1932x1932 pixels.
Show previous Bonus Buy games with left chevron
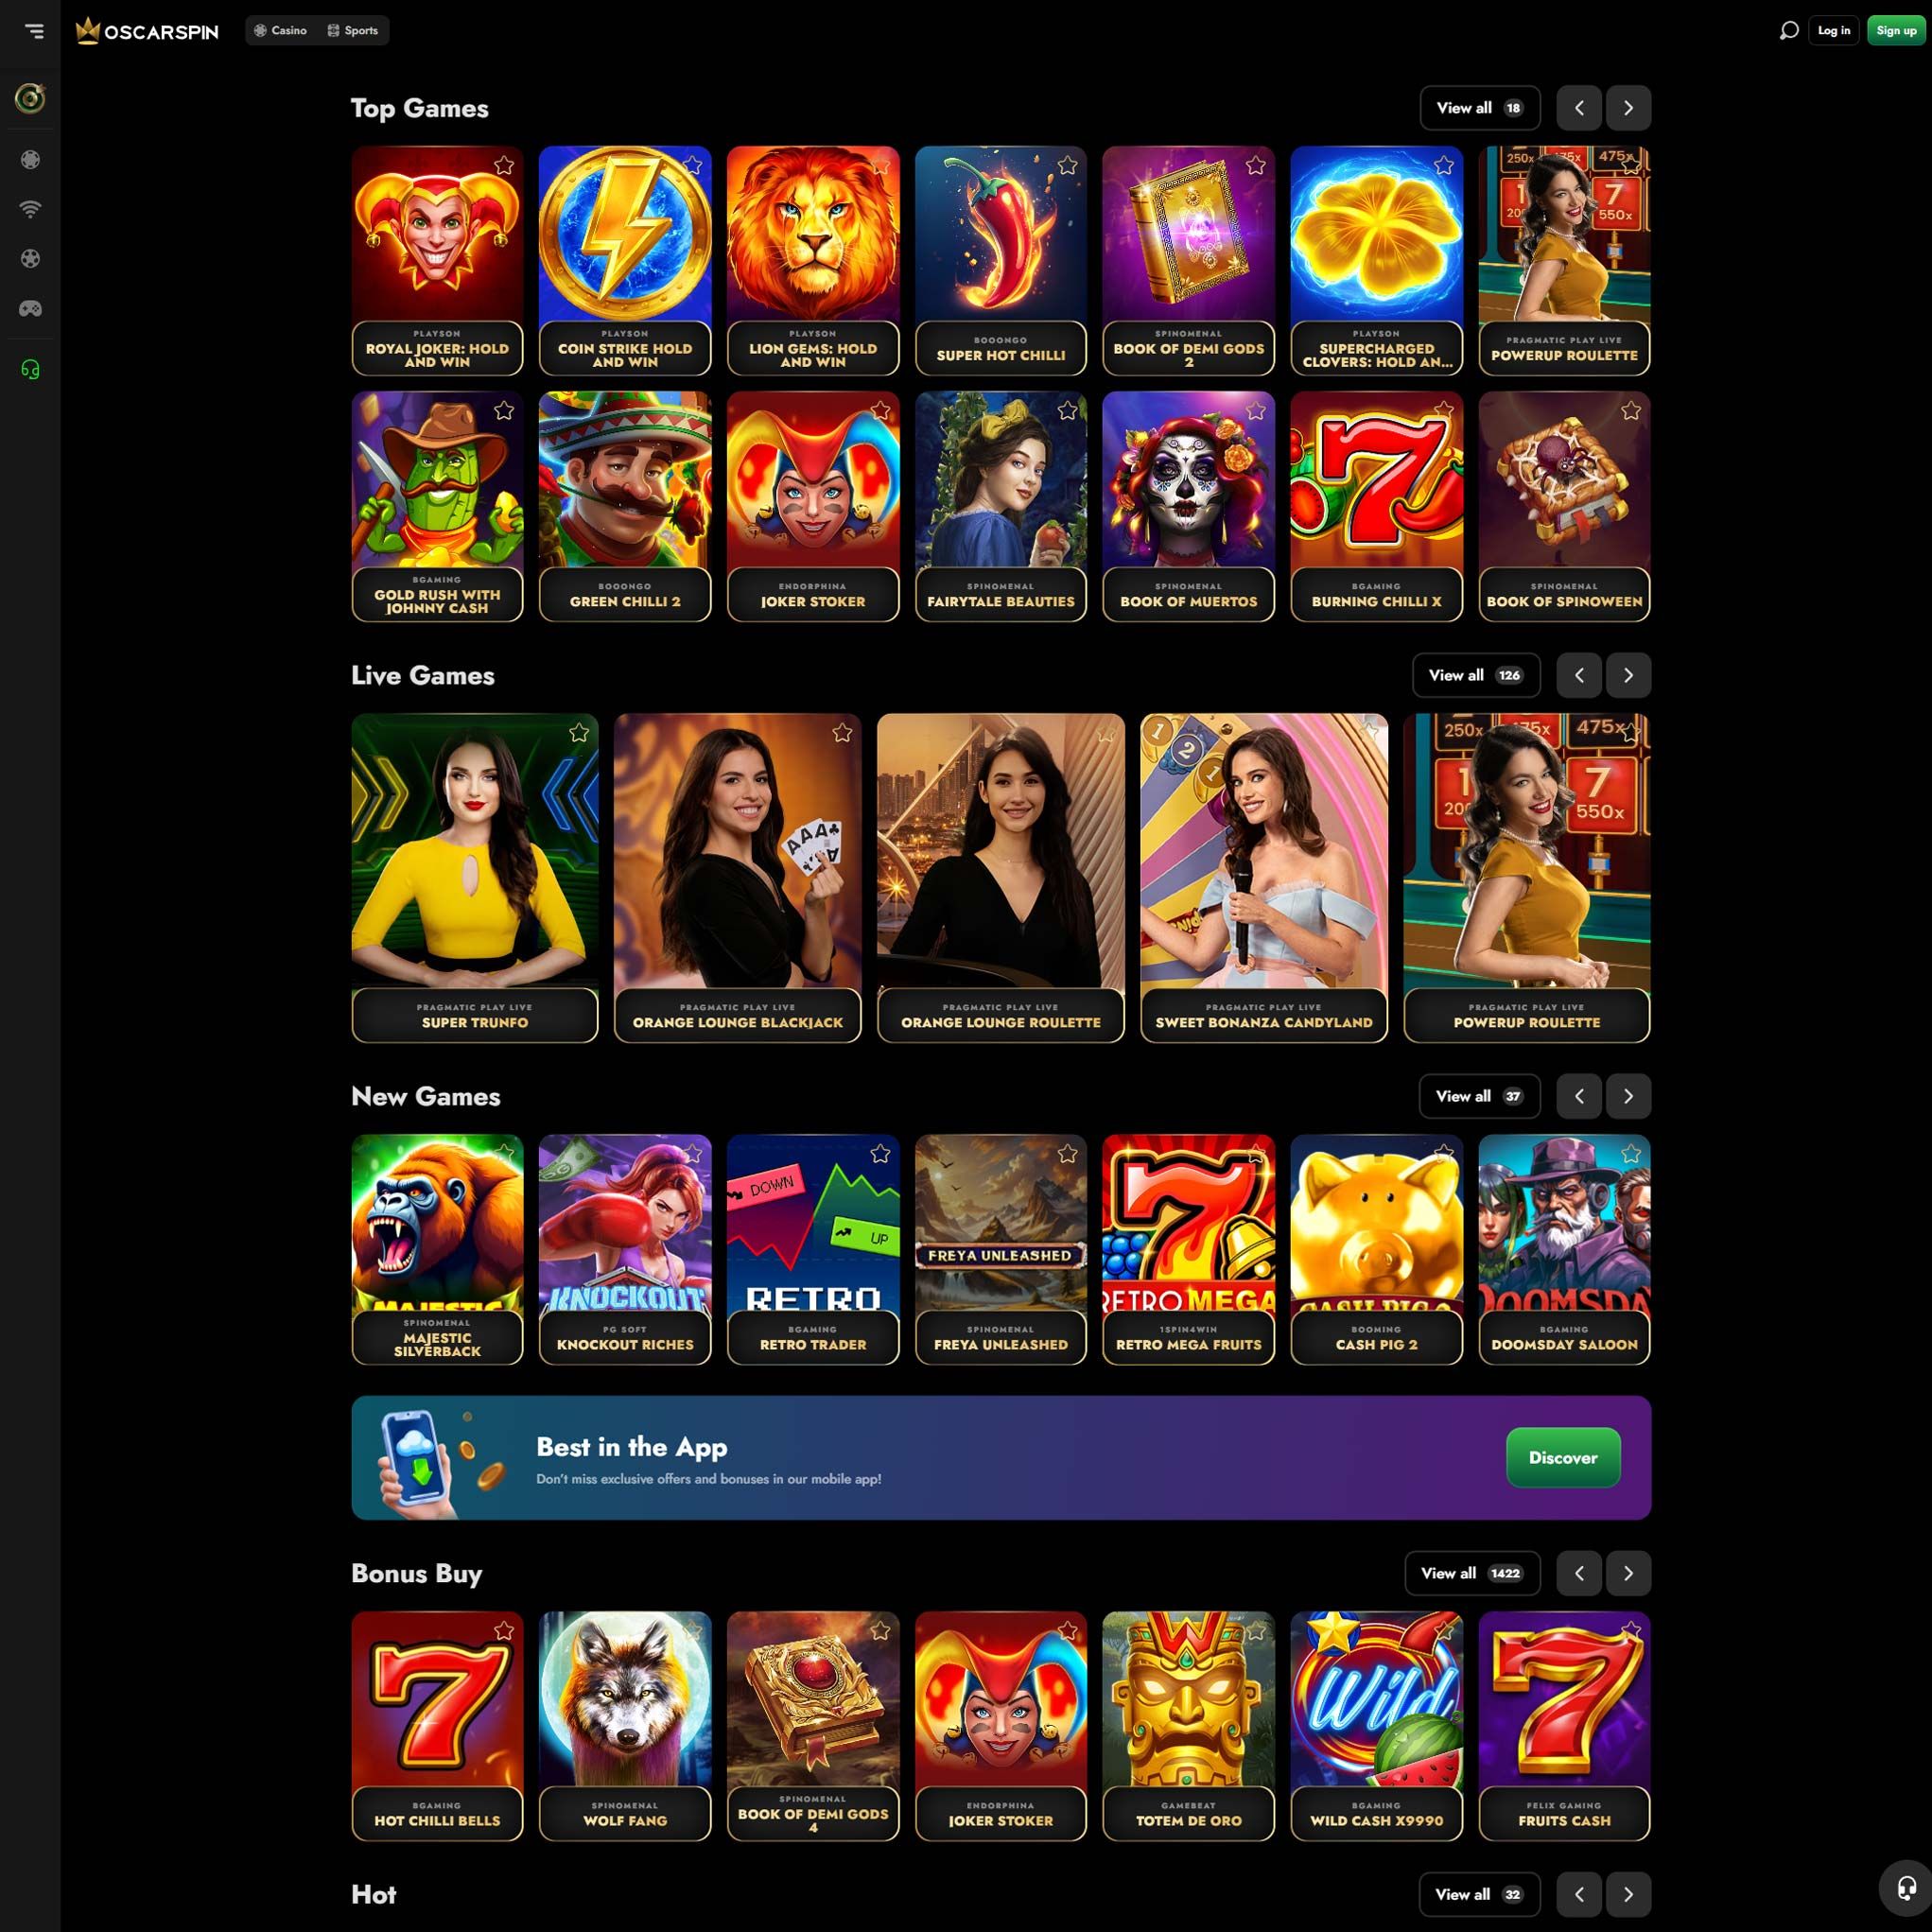[1579, 1573]
